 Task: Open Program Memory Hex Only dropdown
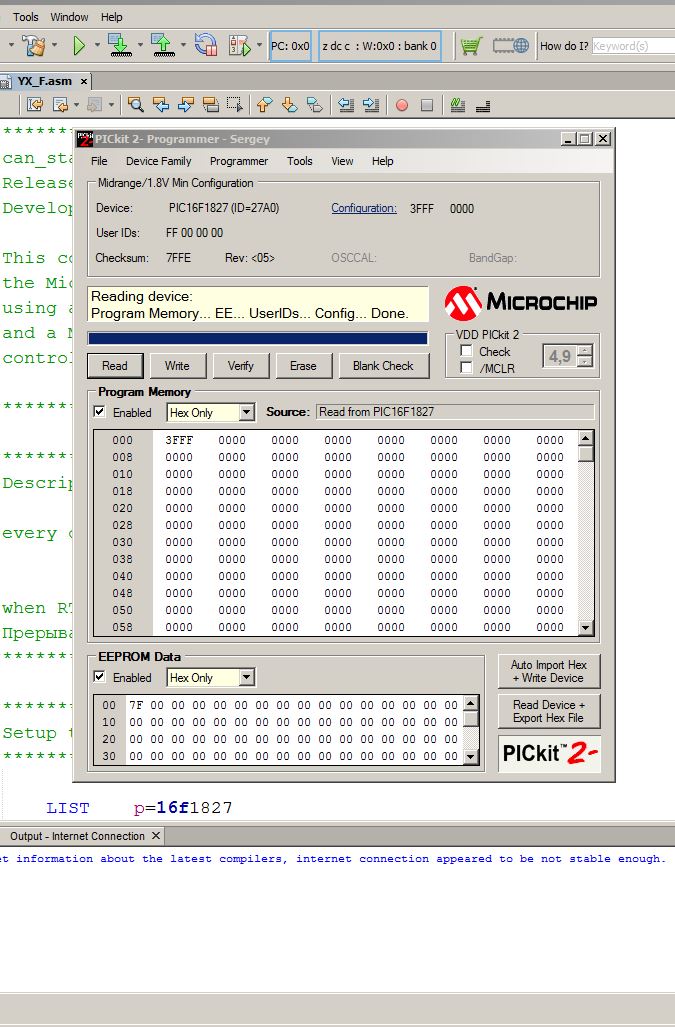pyautogui.click(x=246, y=412)
